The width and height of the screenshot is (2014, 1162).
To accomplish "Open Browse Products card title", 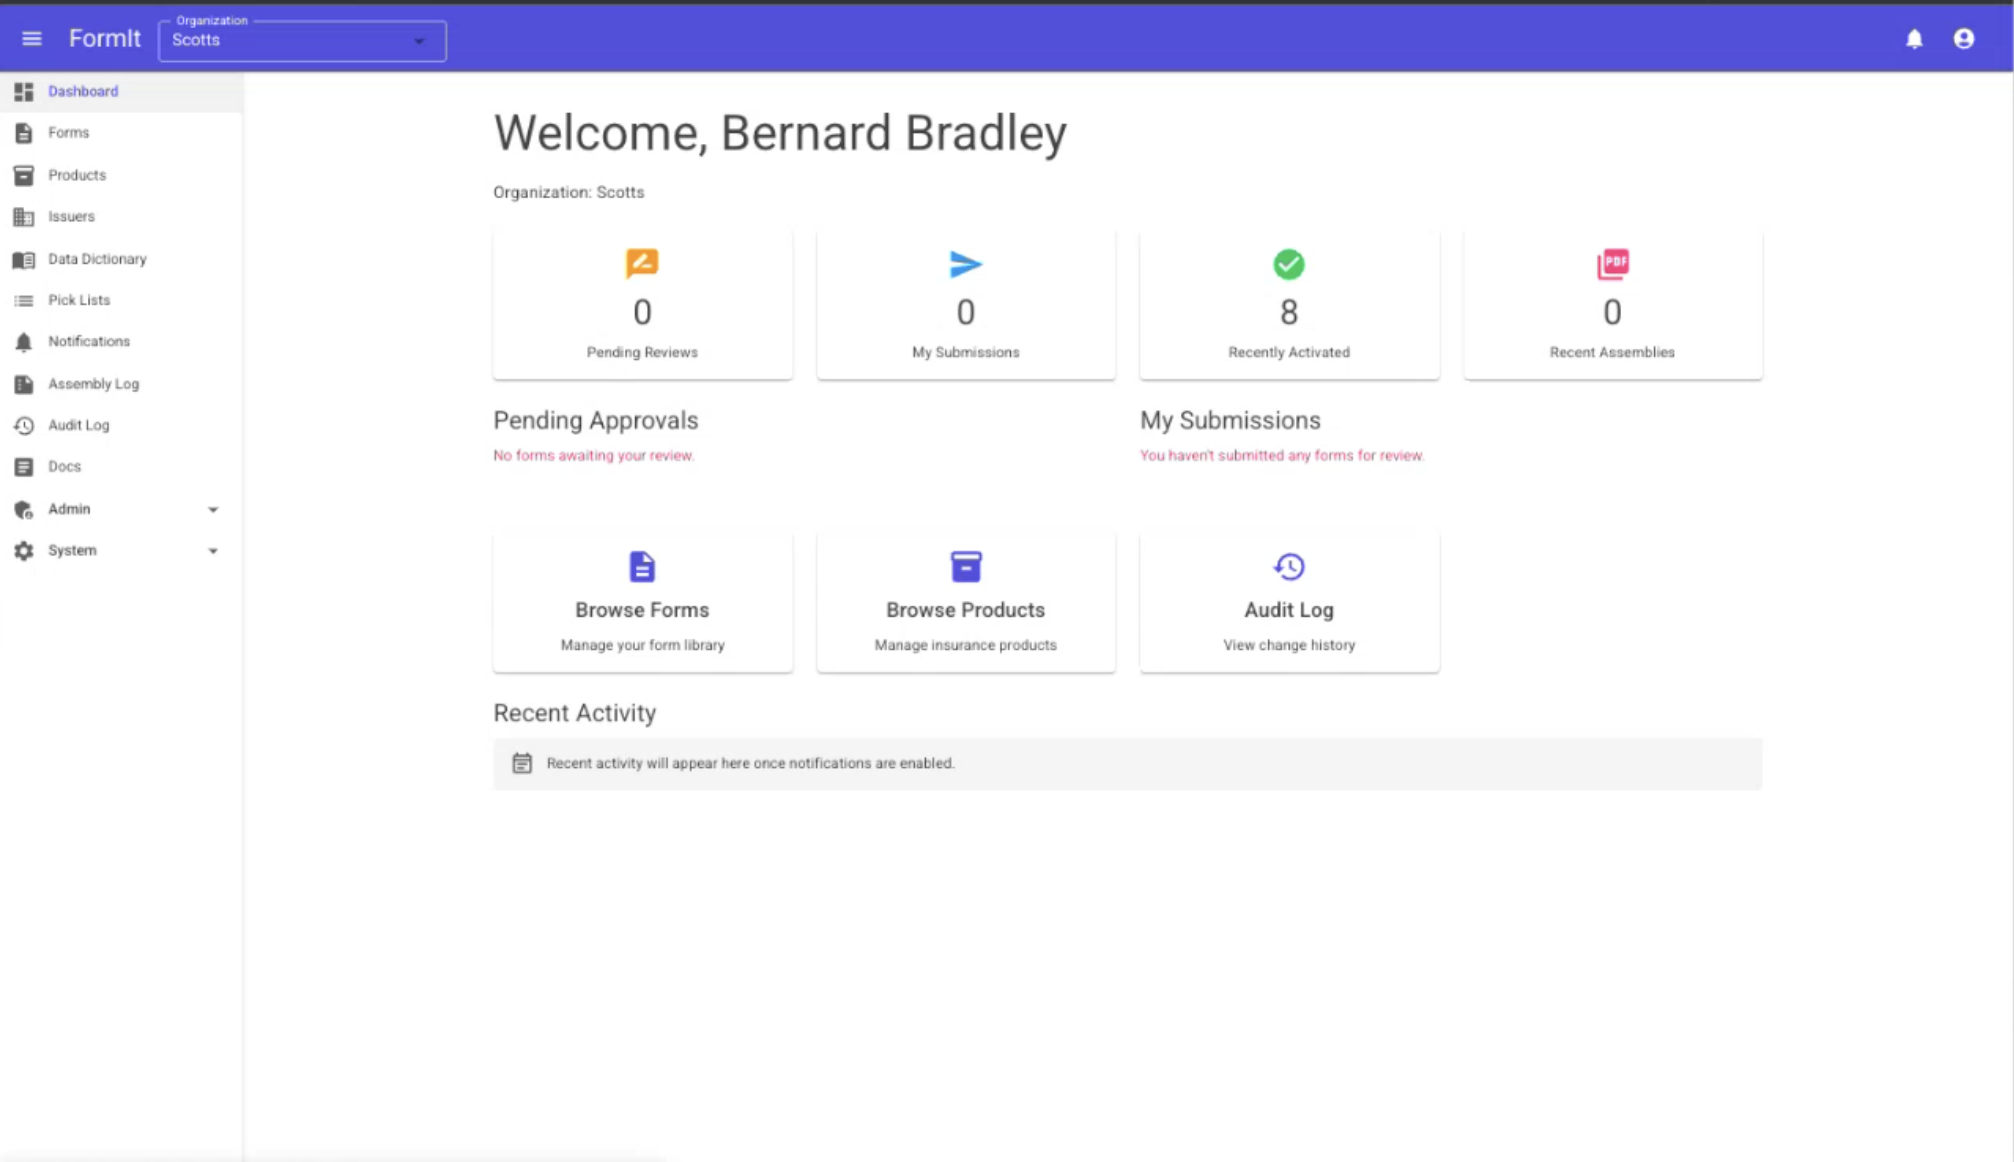I will [x=965, y=610].
